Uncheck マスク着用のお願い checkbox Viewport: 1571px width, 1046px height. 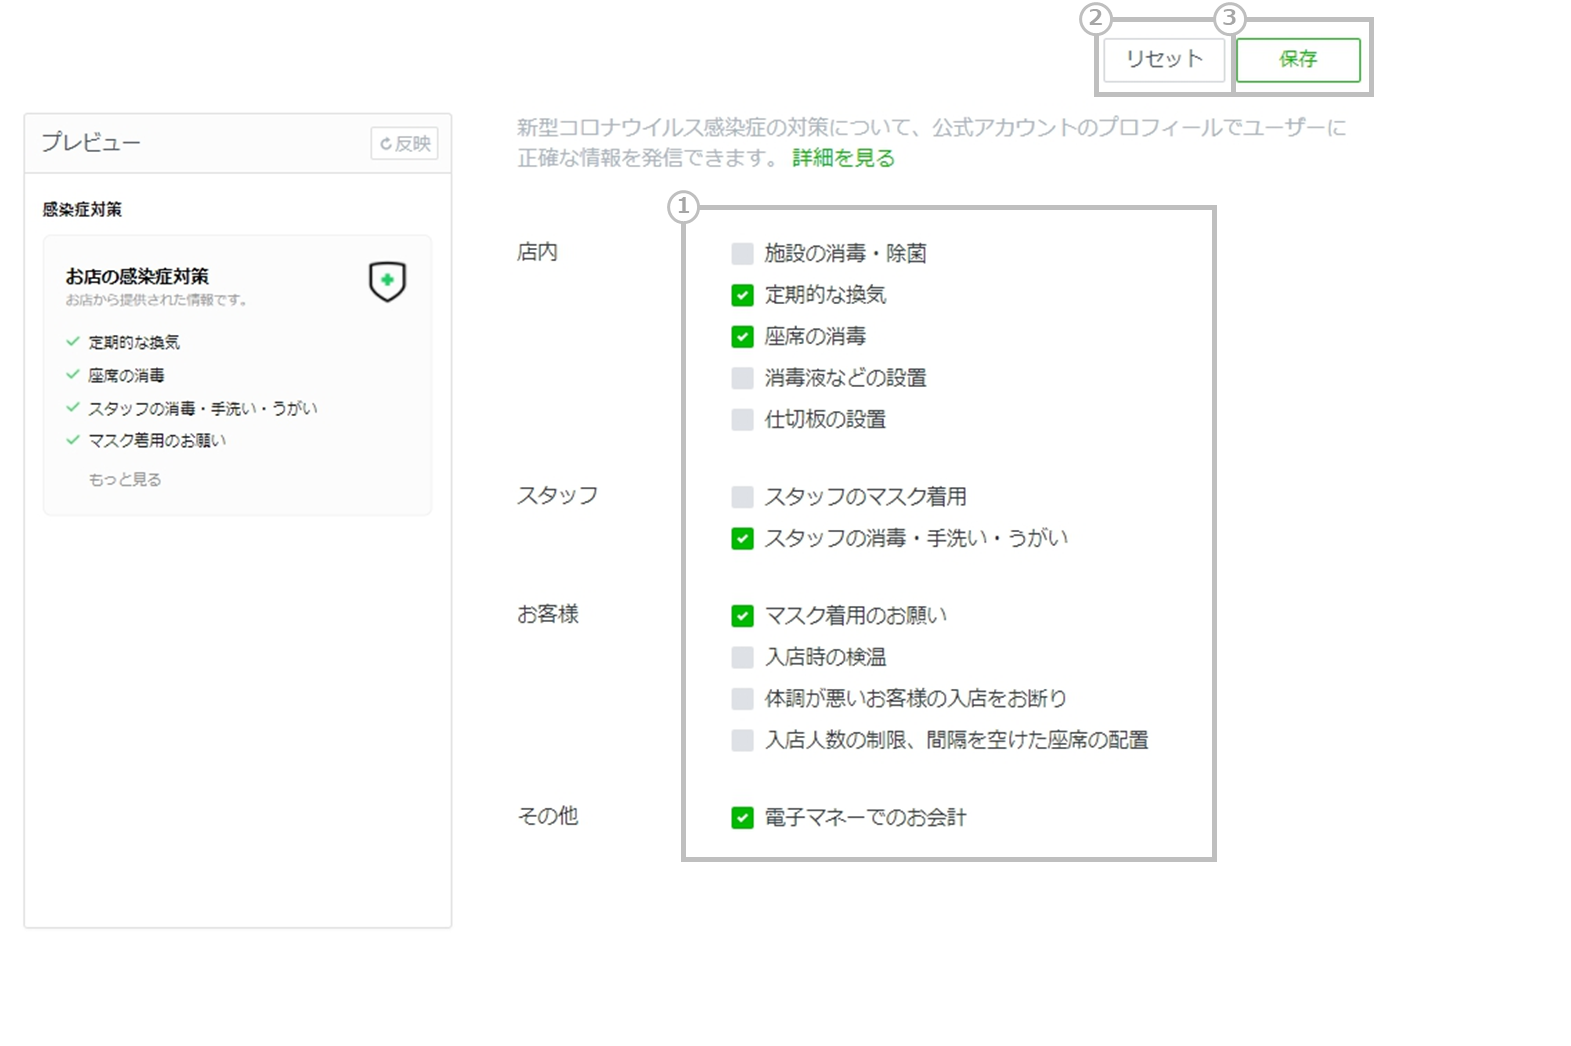742,616
